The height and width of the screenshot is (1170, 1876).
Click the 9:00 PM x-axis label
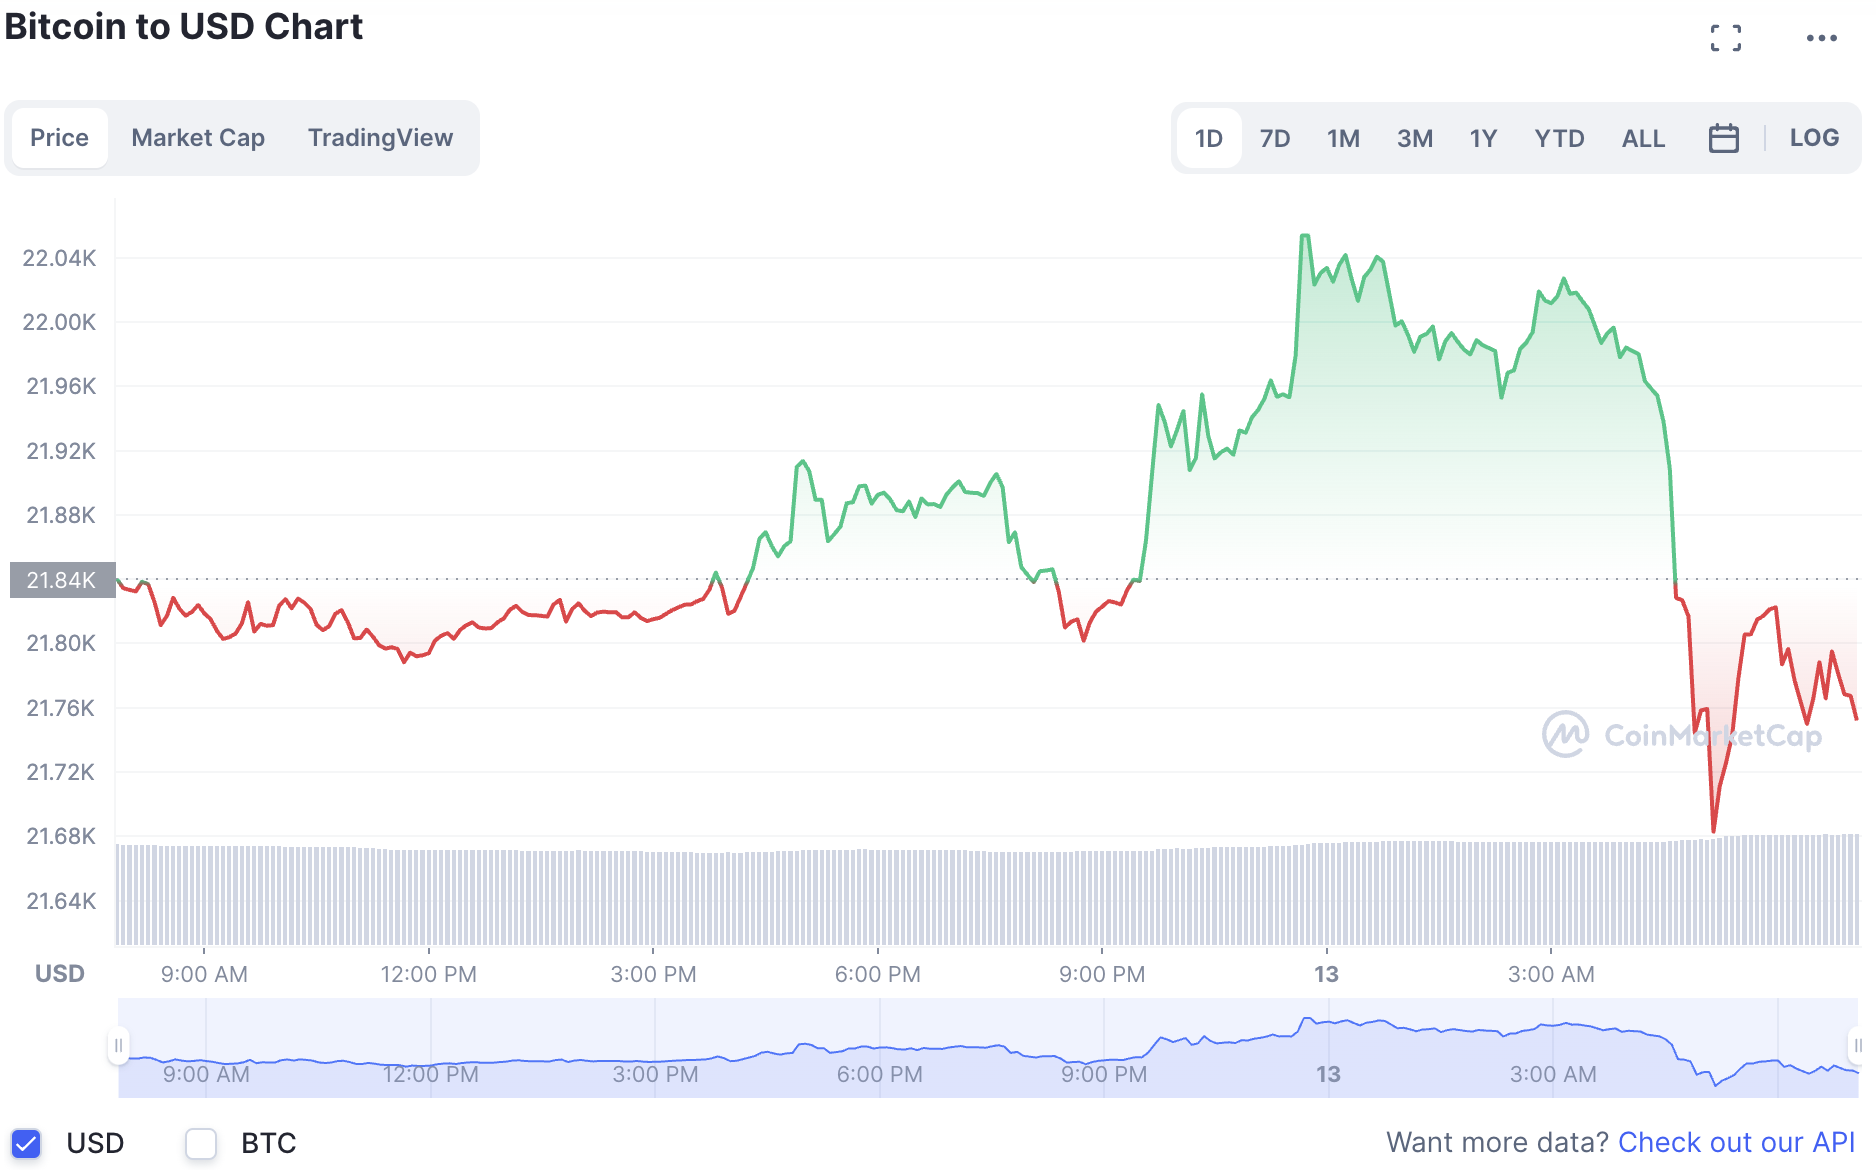pyautogui.click(x=1102, y=974)
